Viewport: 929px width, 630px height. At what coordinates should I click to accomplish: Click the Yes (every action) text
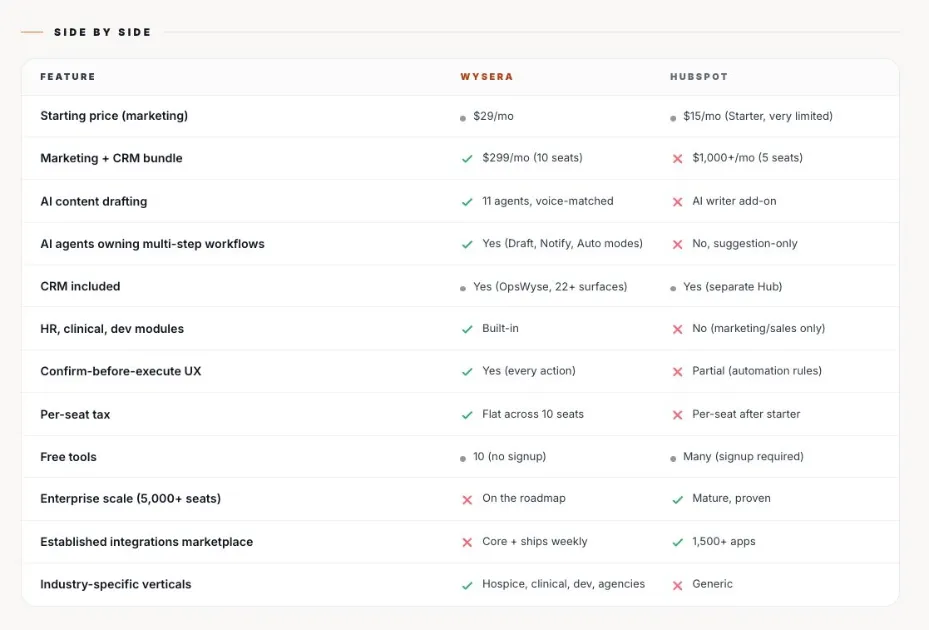point(528,370)
